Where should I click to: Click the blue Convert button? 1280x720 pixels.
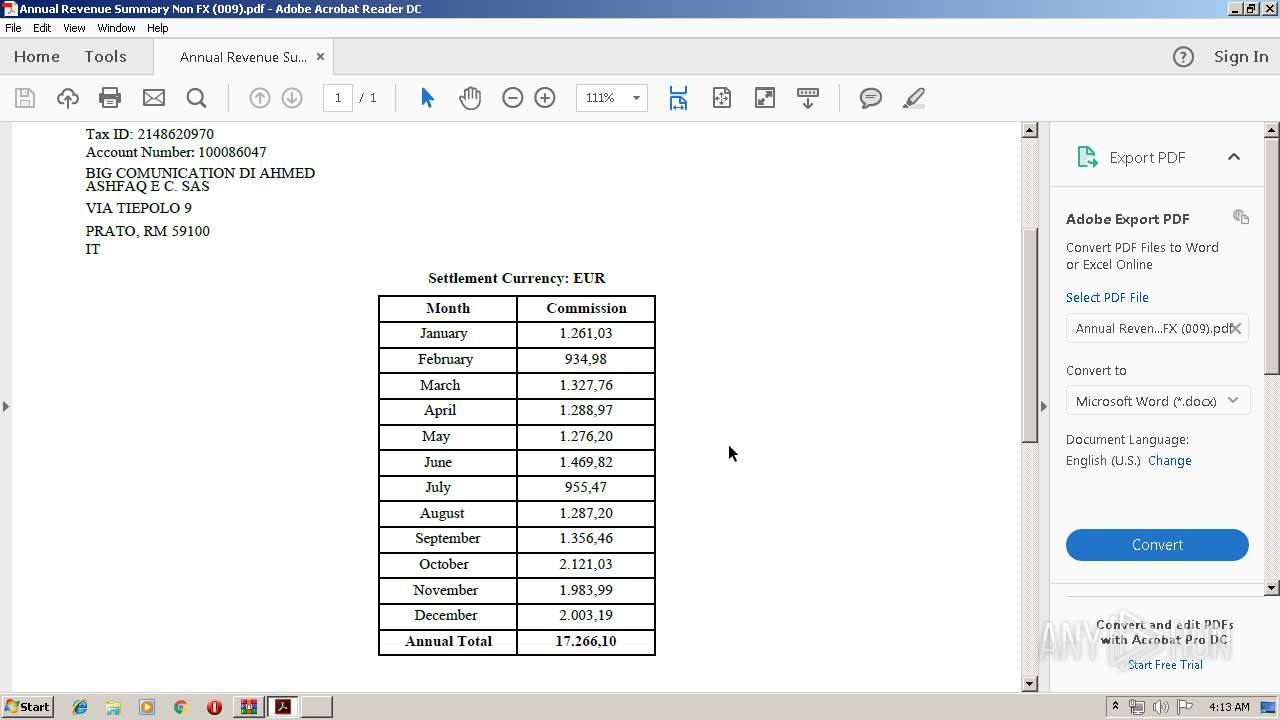point(1157,545)
